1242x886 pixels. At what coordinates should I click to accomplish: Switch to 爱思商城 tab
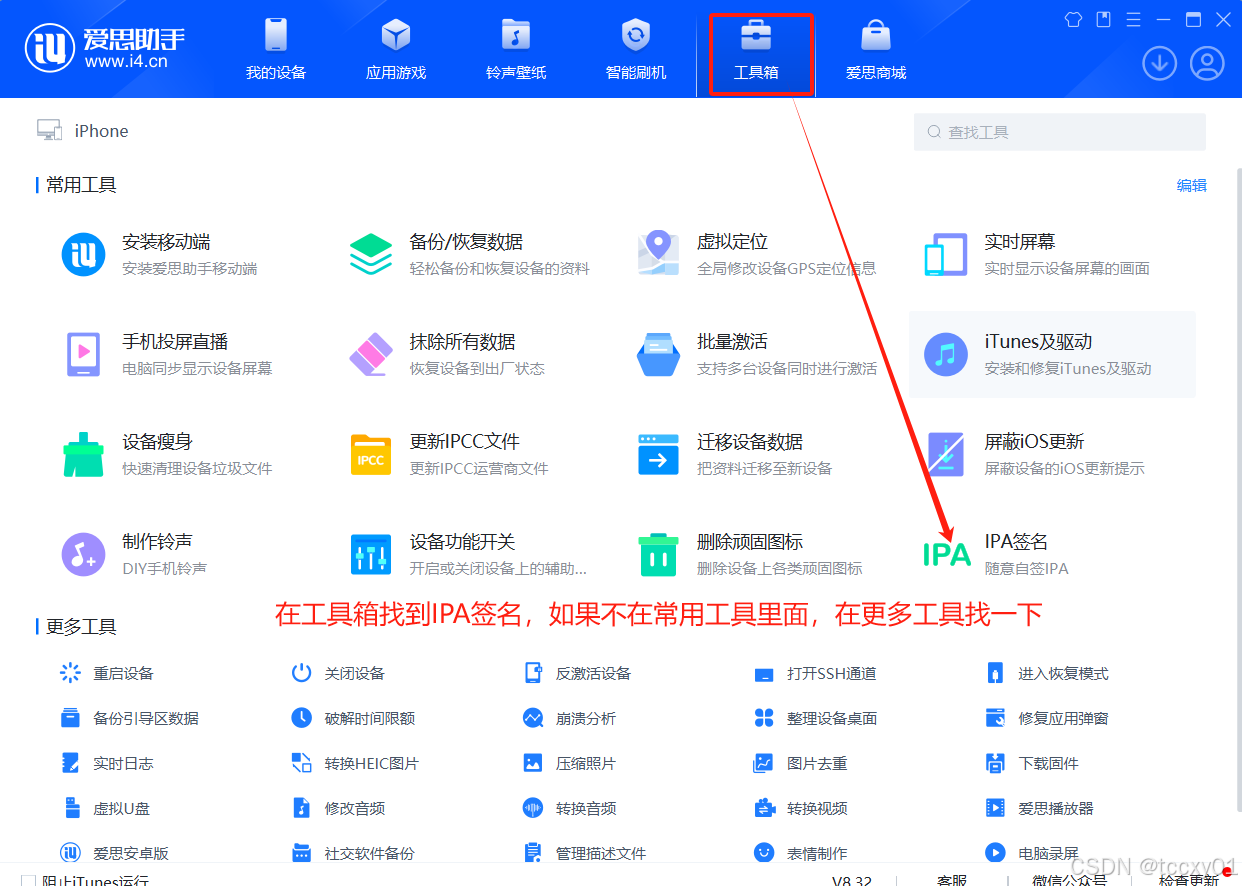[876, 50]
